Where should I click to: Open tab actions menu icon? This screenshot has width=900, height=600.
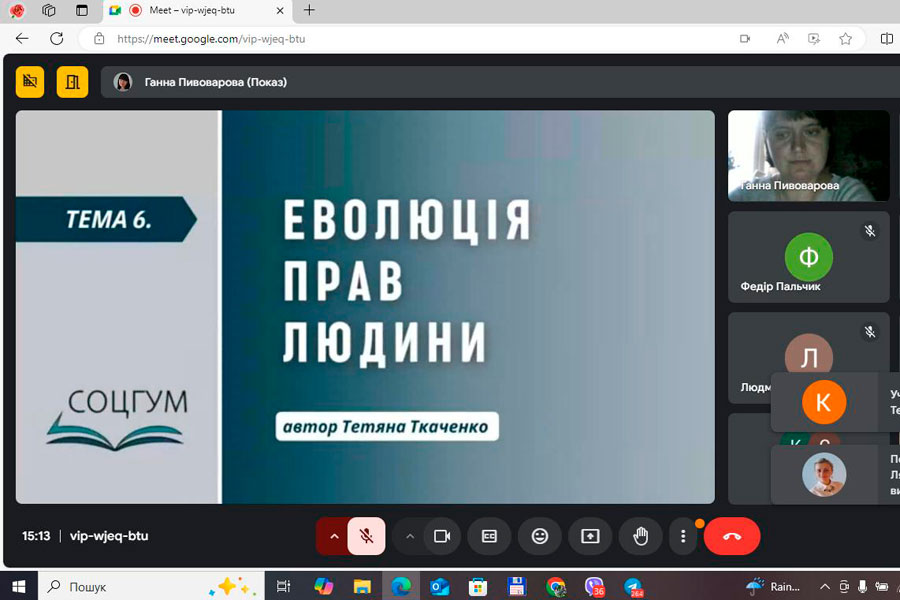click(x=82, y=10)
